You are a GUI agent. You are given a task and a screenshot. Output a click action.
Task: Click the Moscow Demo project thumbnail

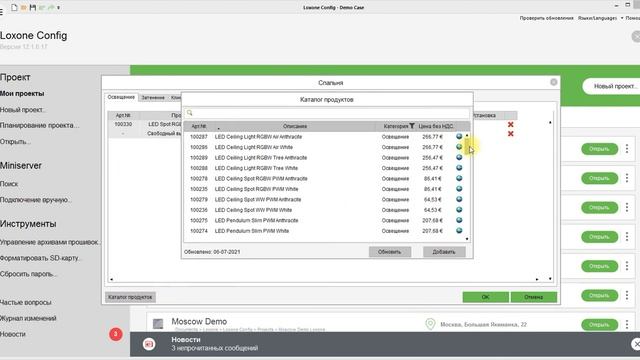coord(158,324)
